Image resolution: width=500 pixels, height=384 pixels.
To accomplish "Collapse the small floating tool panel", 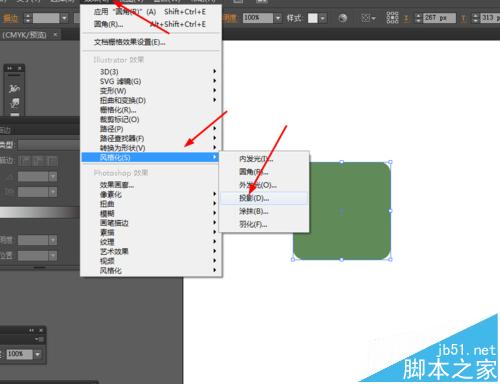I will [10, 68].
